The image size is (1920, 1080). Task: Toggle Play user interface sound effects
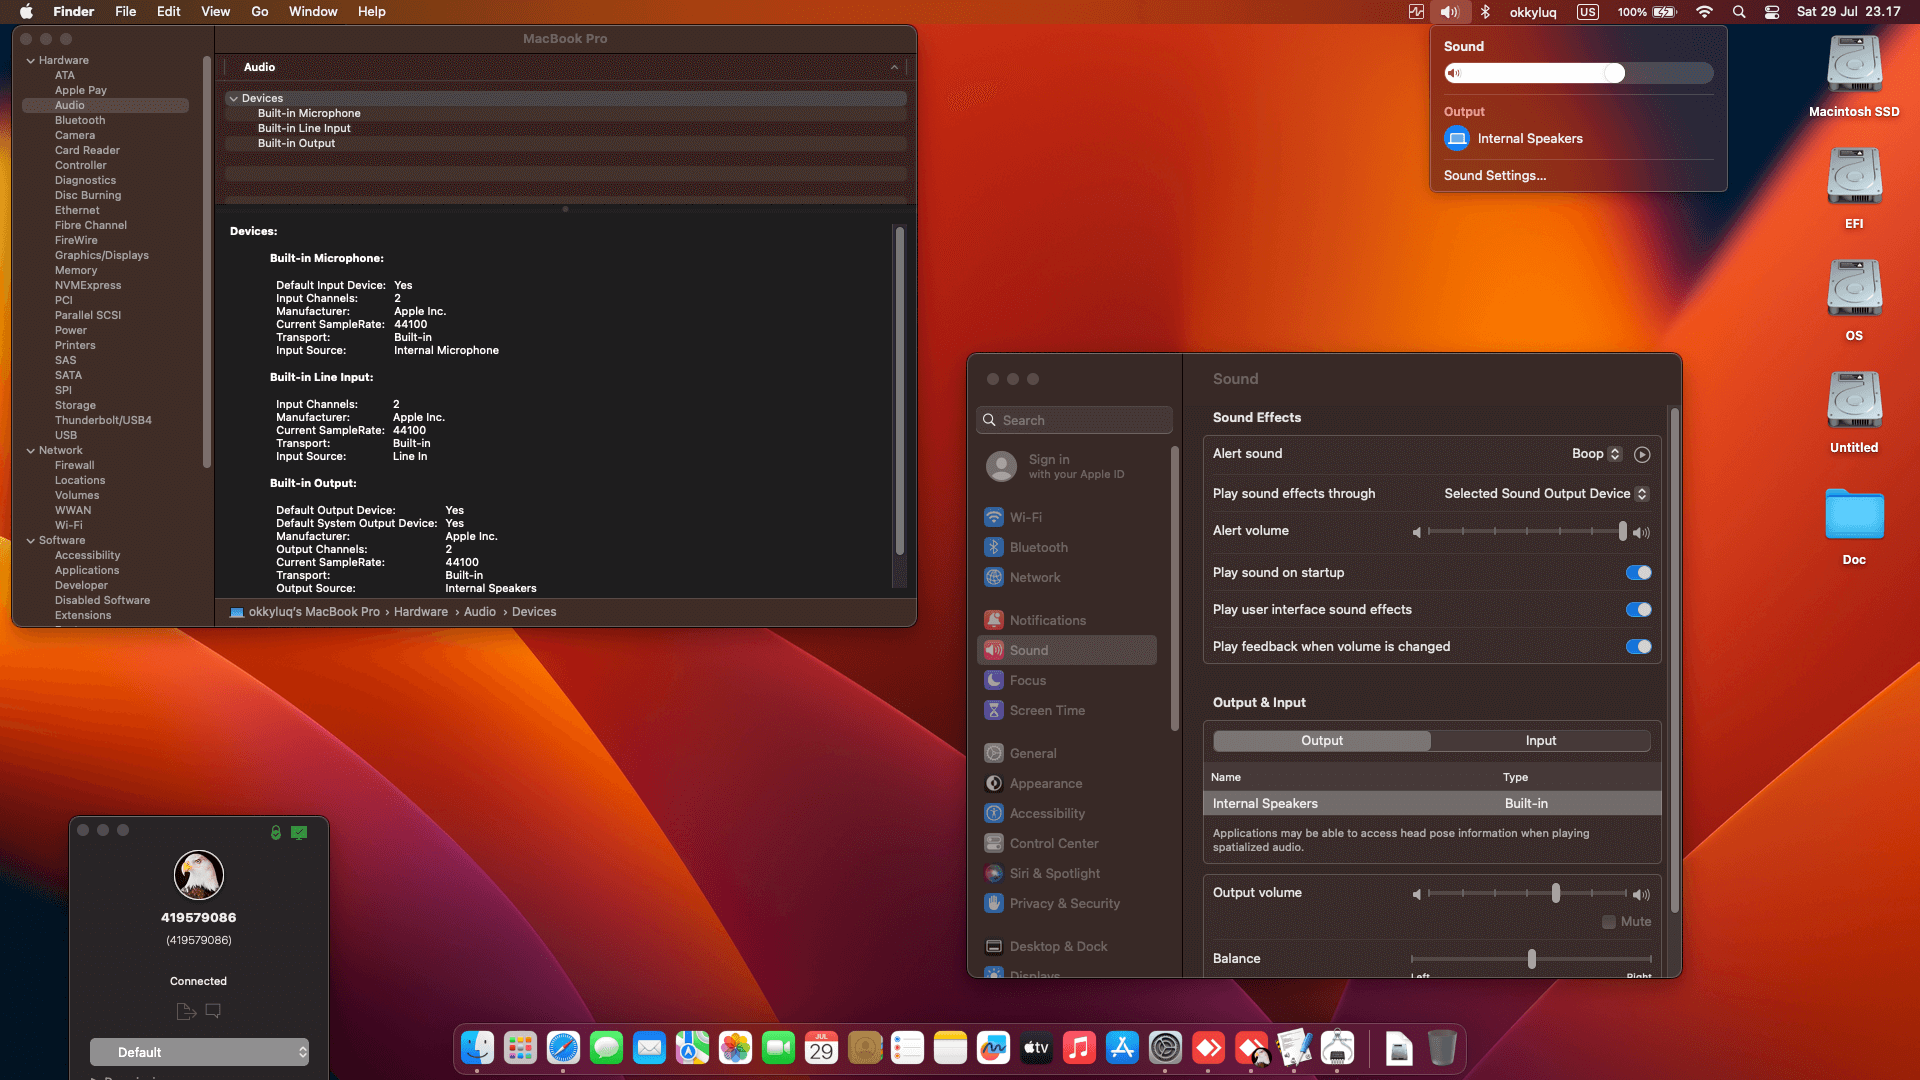click(1638, 610)
